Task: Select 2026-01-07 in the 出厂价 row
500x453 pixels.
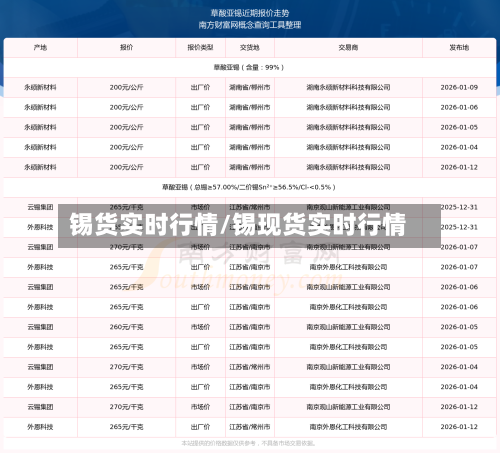Action: click(459, 267)
